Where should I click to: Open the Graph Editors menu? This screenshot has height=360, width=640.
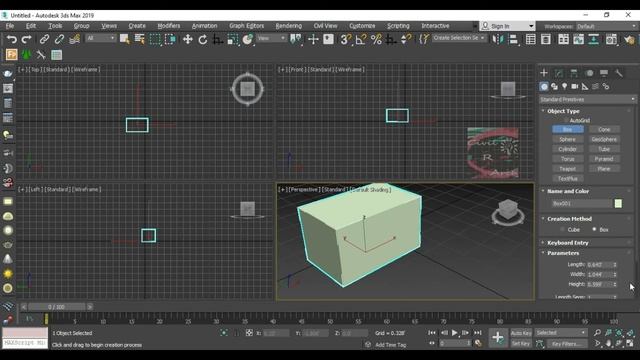click(x=247, y=26)
